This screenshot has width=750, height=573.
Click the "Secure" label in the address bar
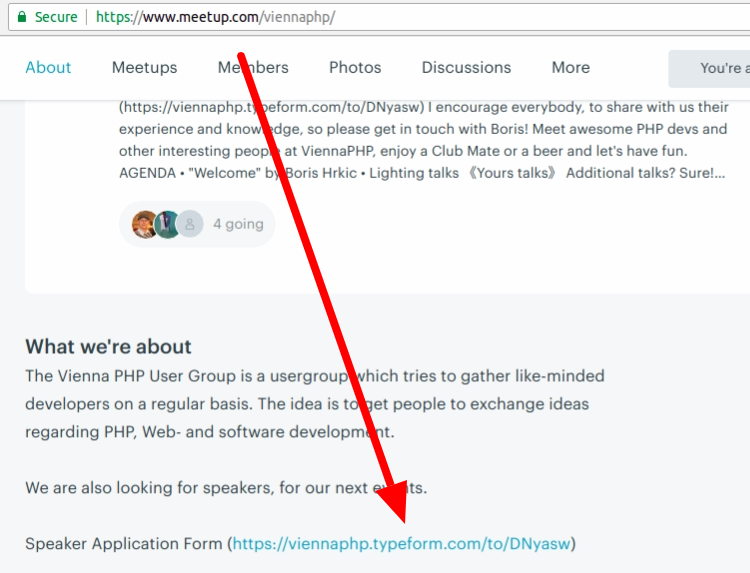(56, 17)
